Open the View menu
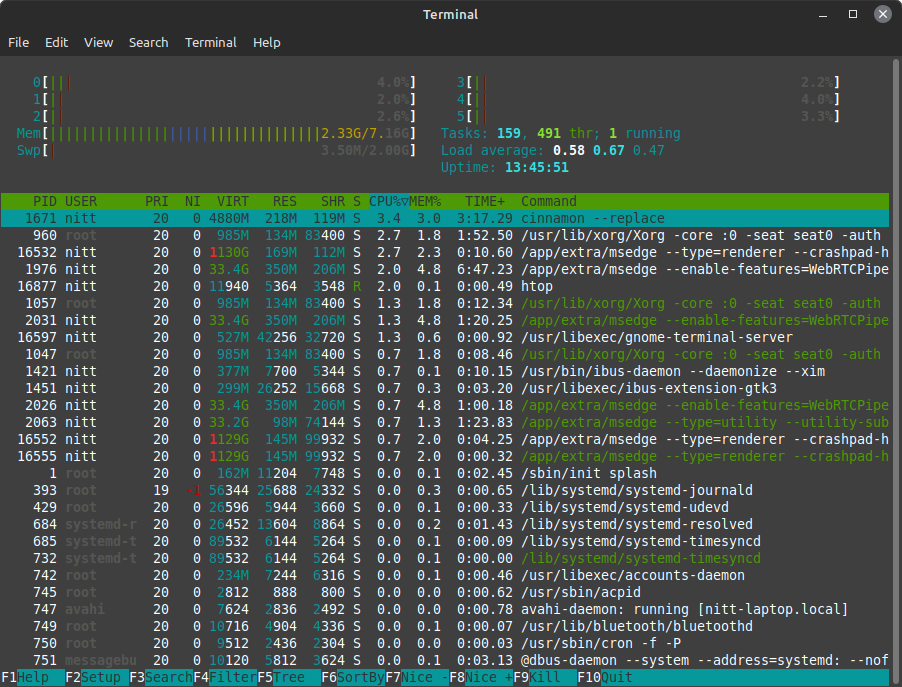Image resolution: width=902 pixels, height=687 pixels. [x=98, y=43]
